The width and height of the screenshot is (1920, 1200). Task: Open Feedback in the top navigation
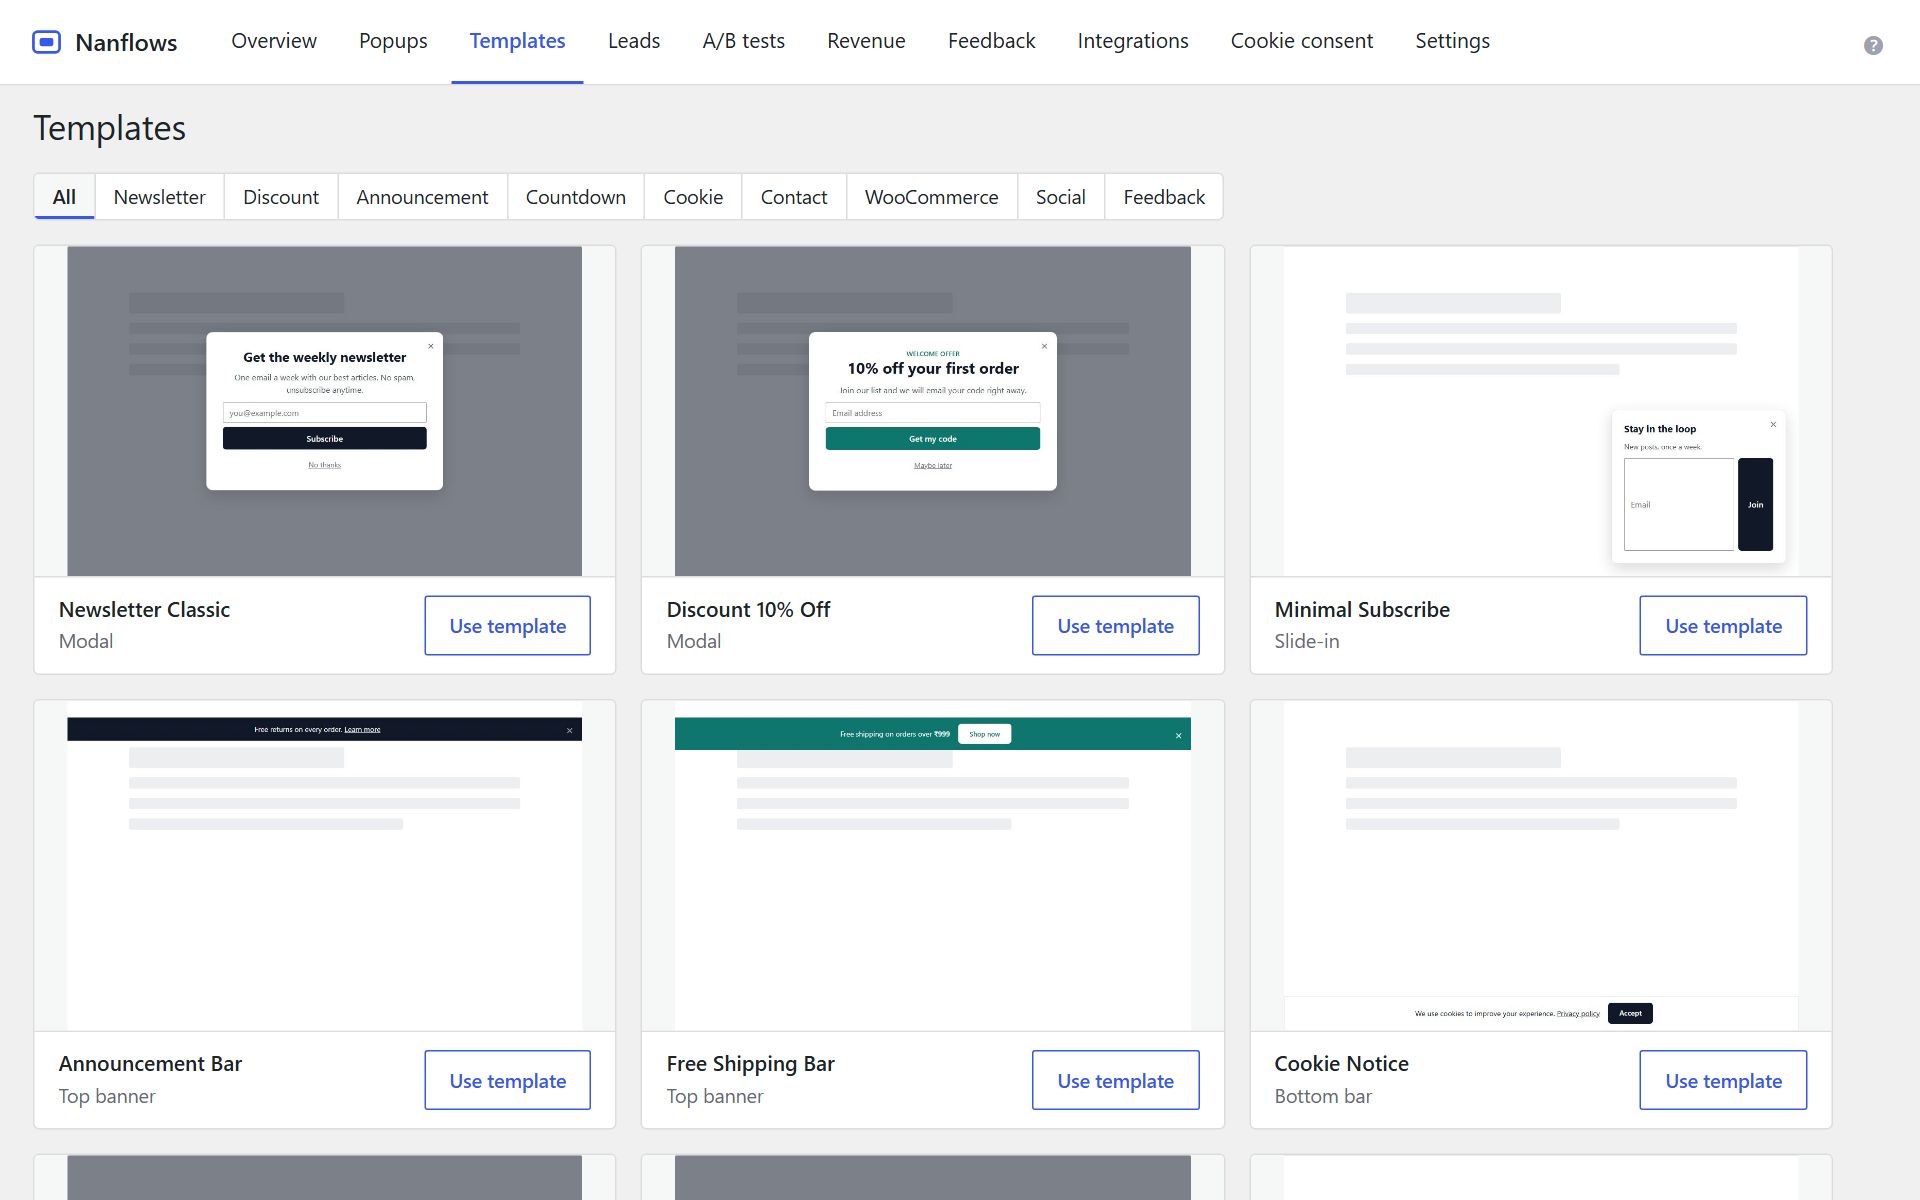(x=991, y=41)
